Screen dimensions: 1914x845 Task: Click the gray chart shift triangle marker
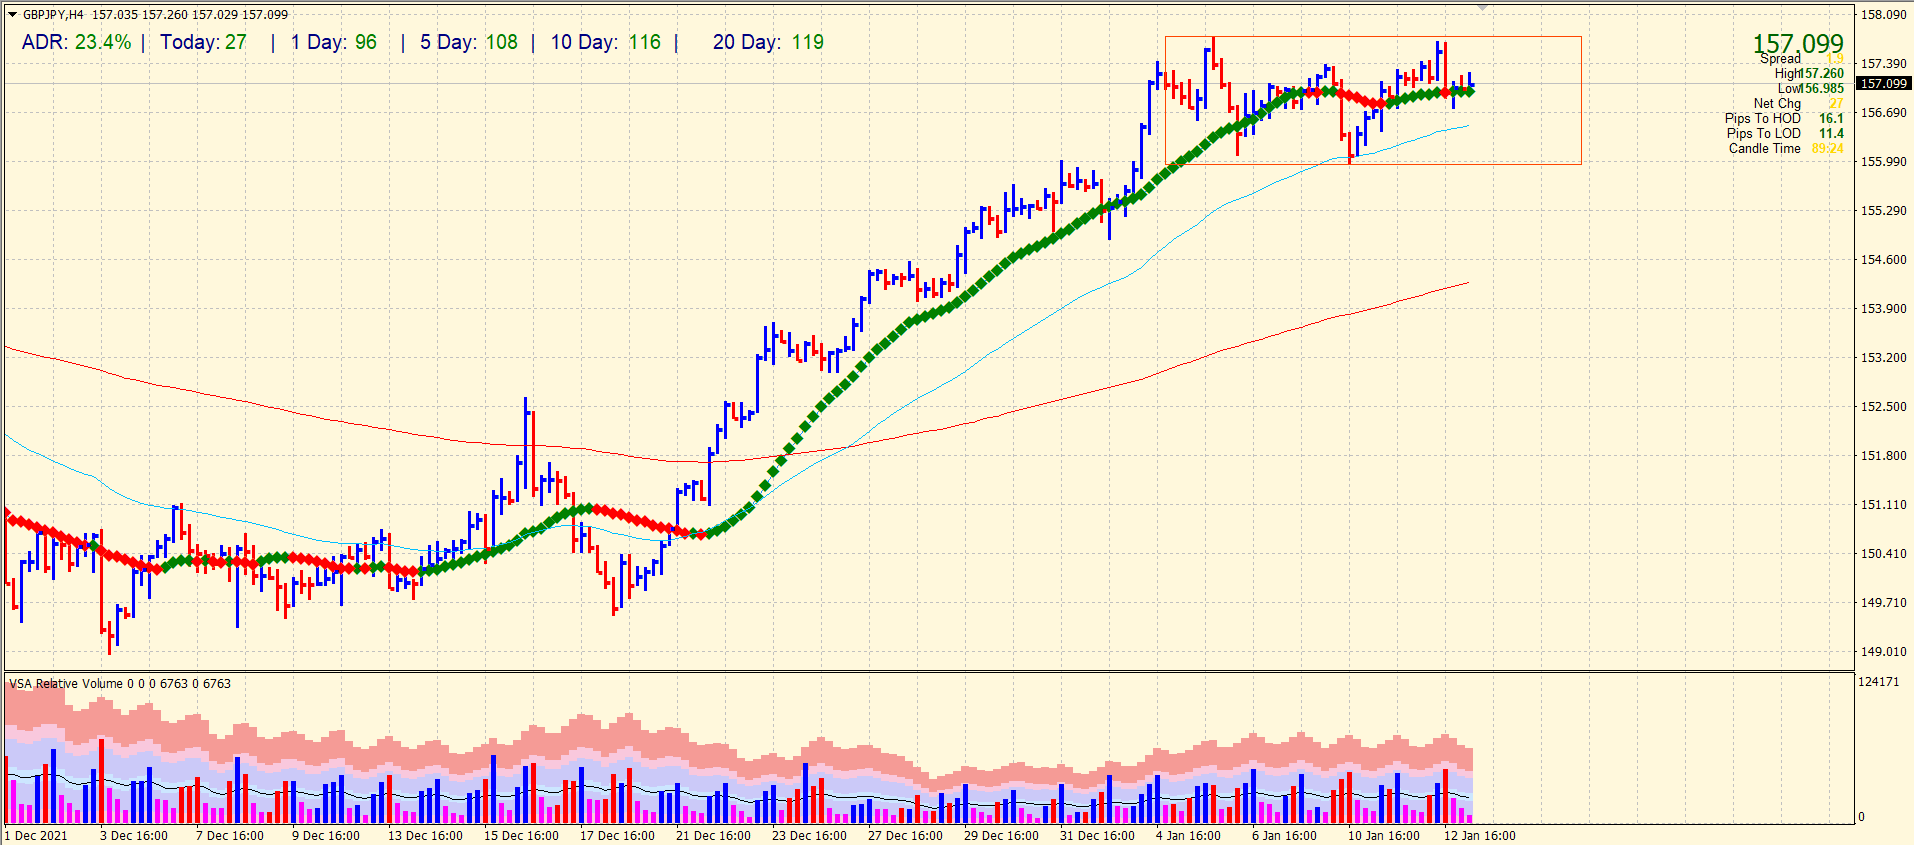point(1482,7)
